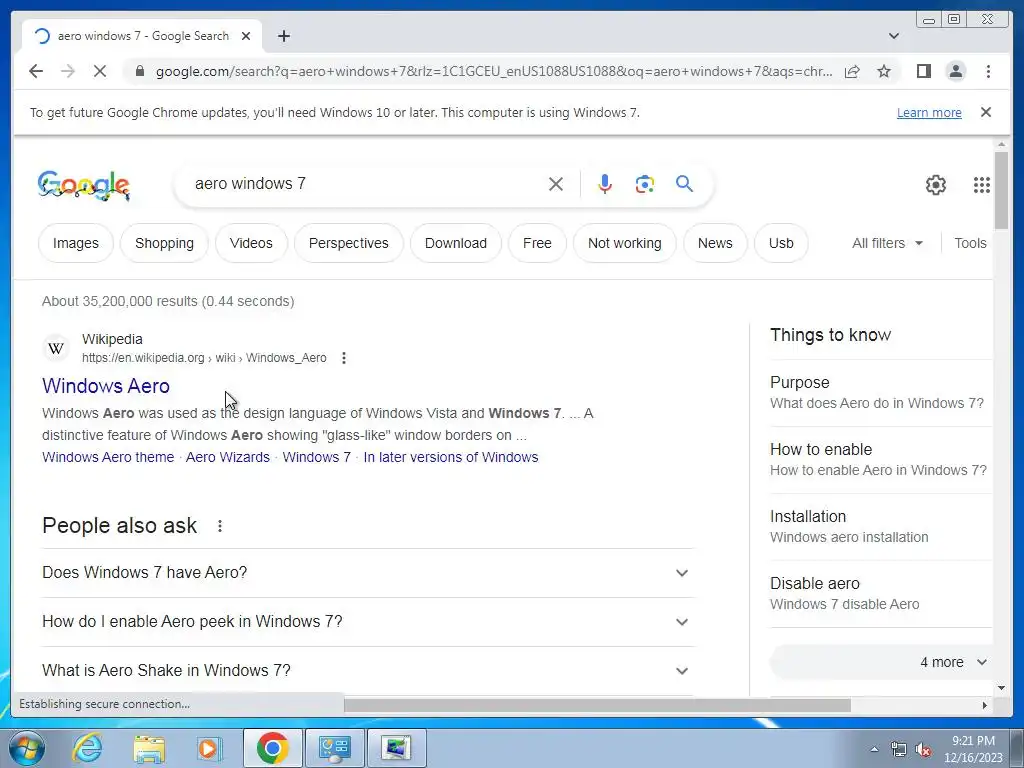This screenshot has height=768, width=1024.
Task: Open the tab search chevron
Action: pos(894,36)
